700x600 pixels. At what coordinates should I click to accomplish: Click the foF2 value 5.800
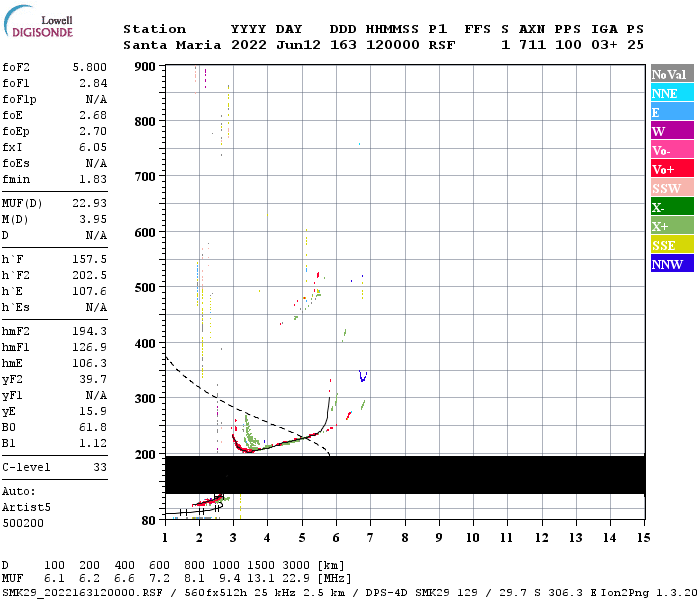pyautogui.click(x=89, y=67)
